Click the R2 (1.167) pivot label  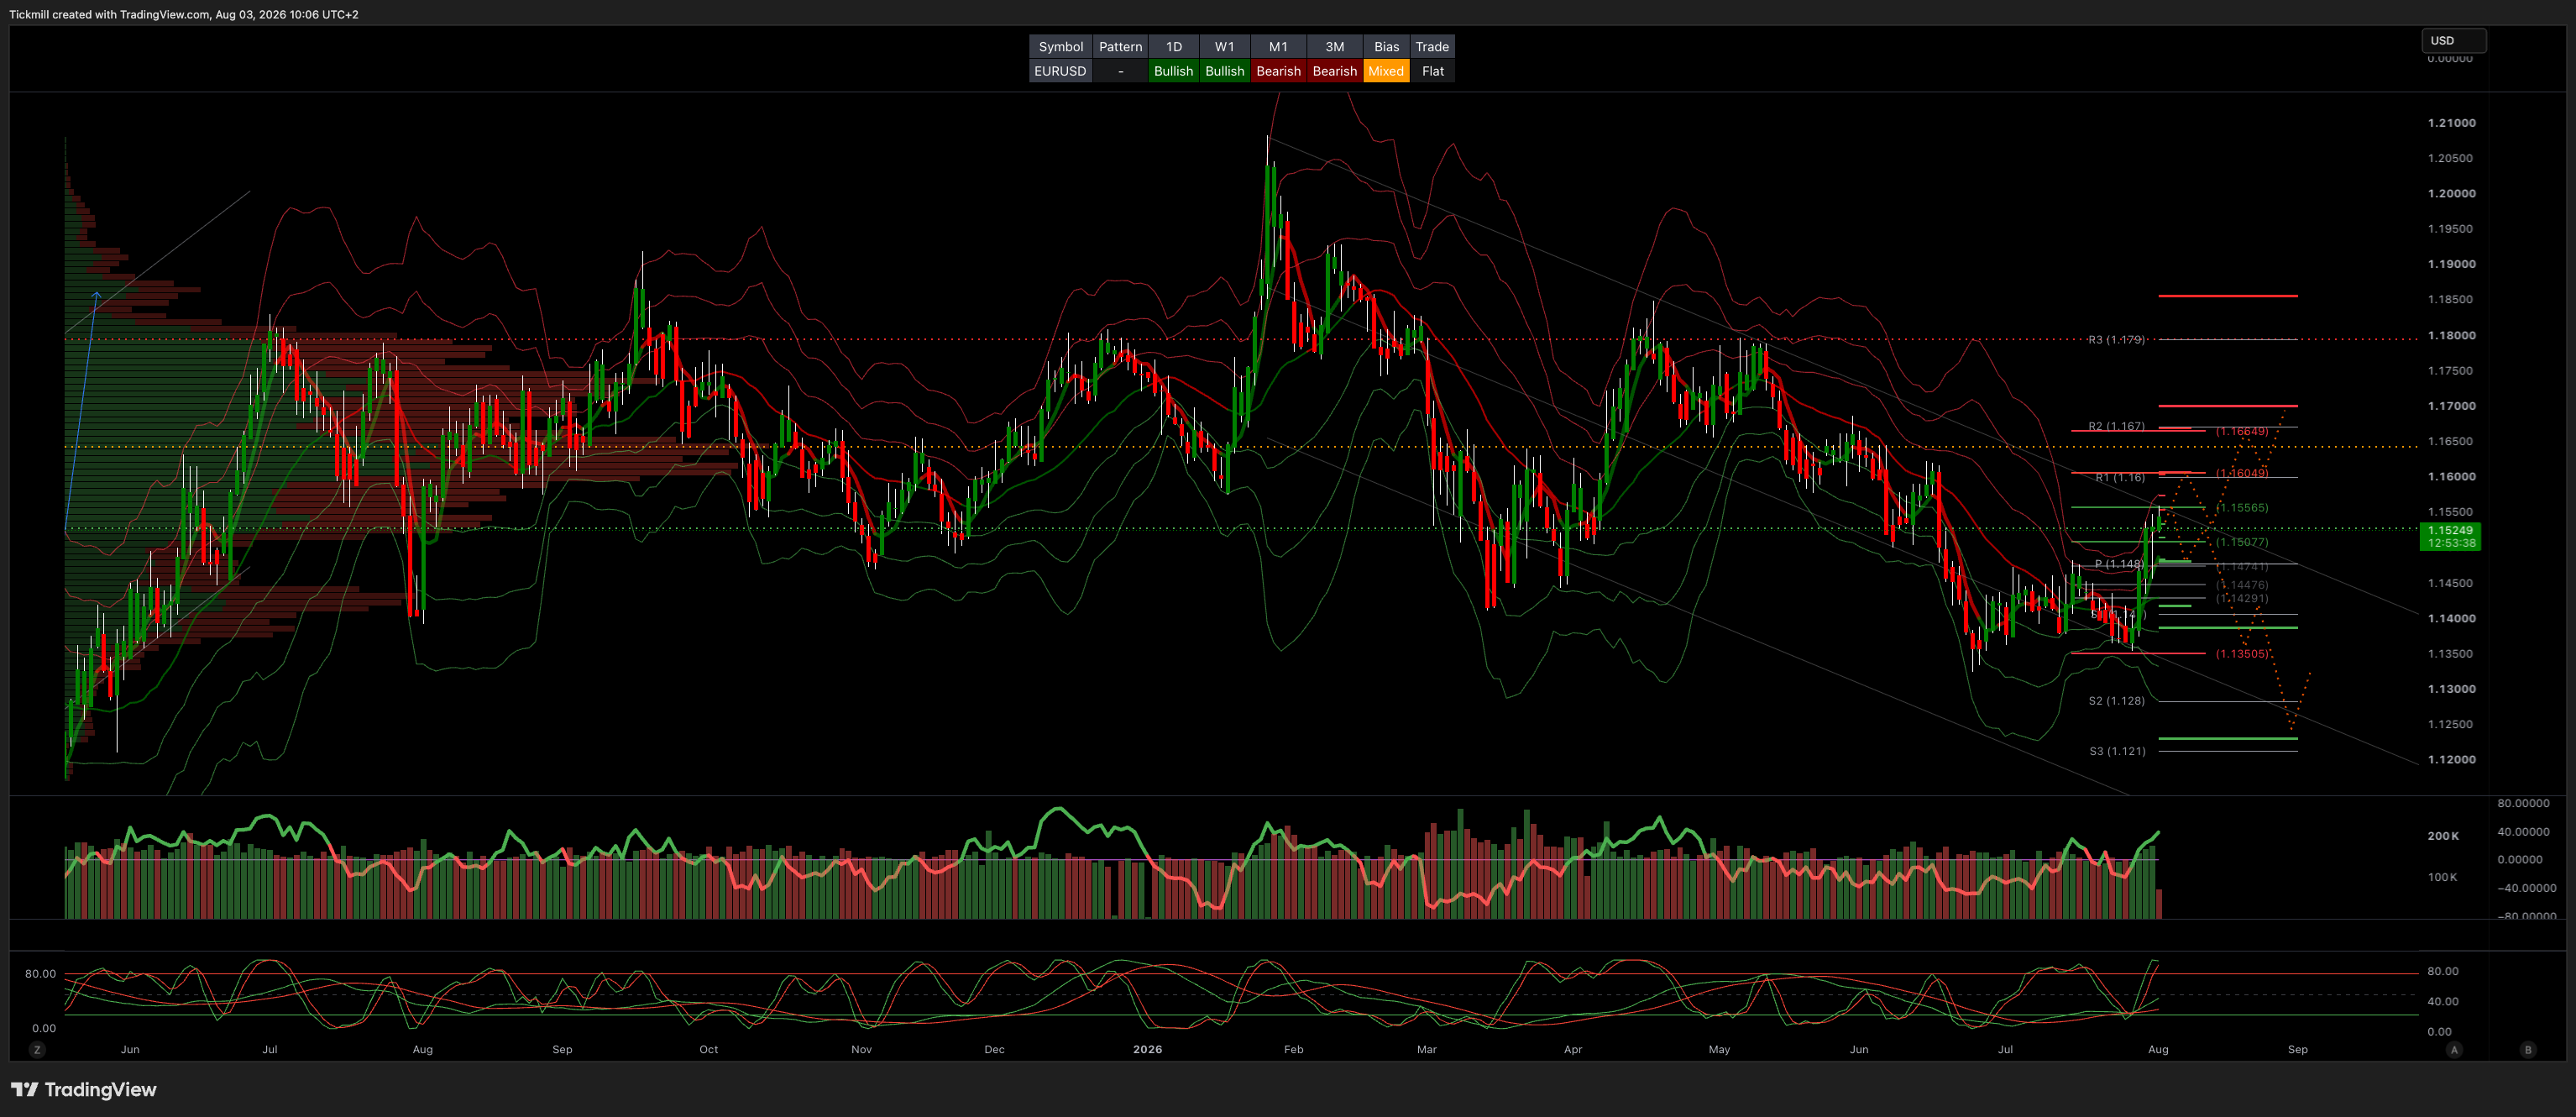2117,426
